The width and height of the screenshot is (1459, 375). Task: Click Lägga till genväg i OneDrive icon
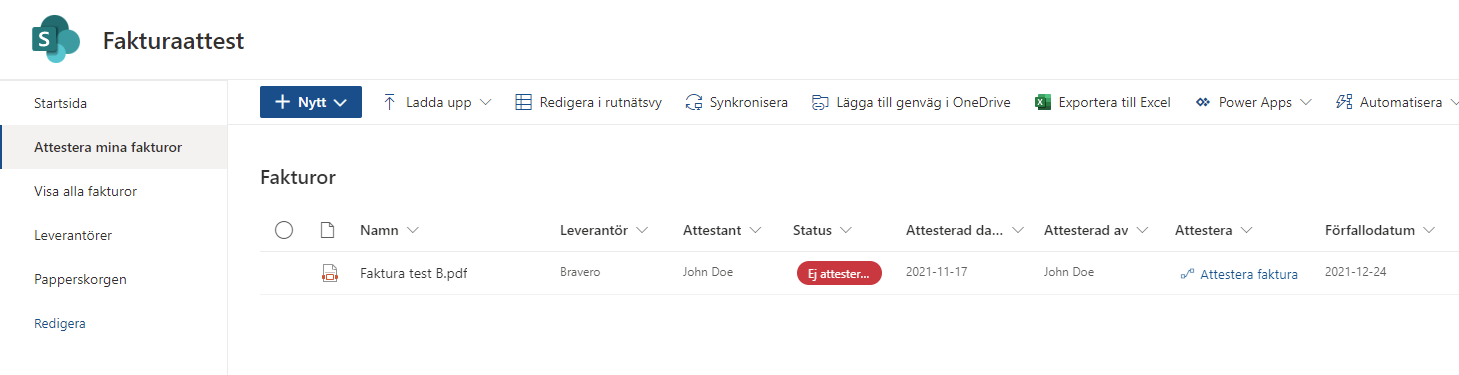820,102
